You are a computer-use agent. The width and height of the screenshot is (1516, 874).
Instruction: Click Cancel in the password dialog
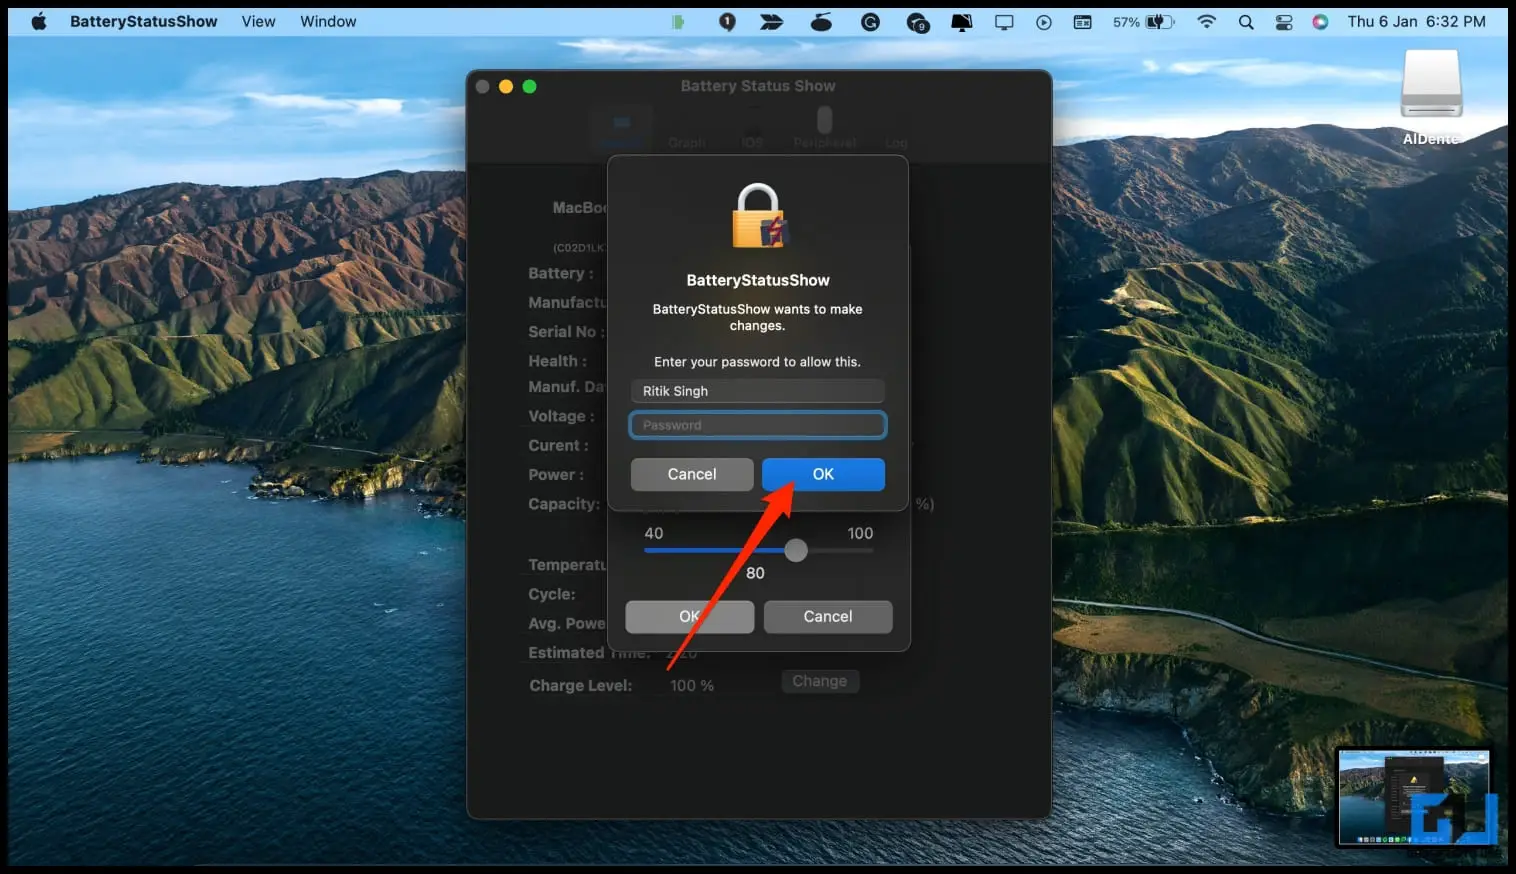pyautogui.click(x=692, y=474)
